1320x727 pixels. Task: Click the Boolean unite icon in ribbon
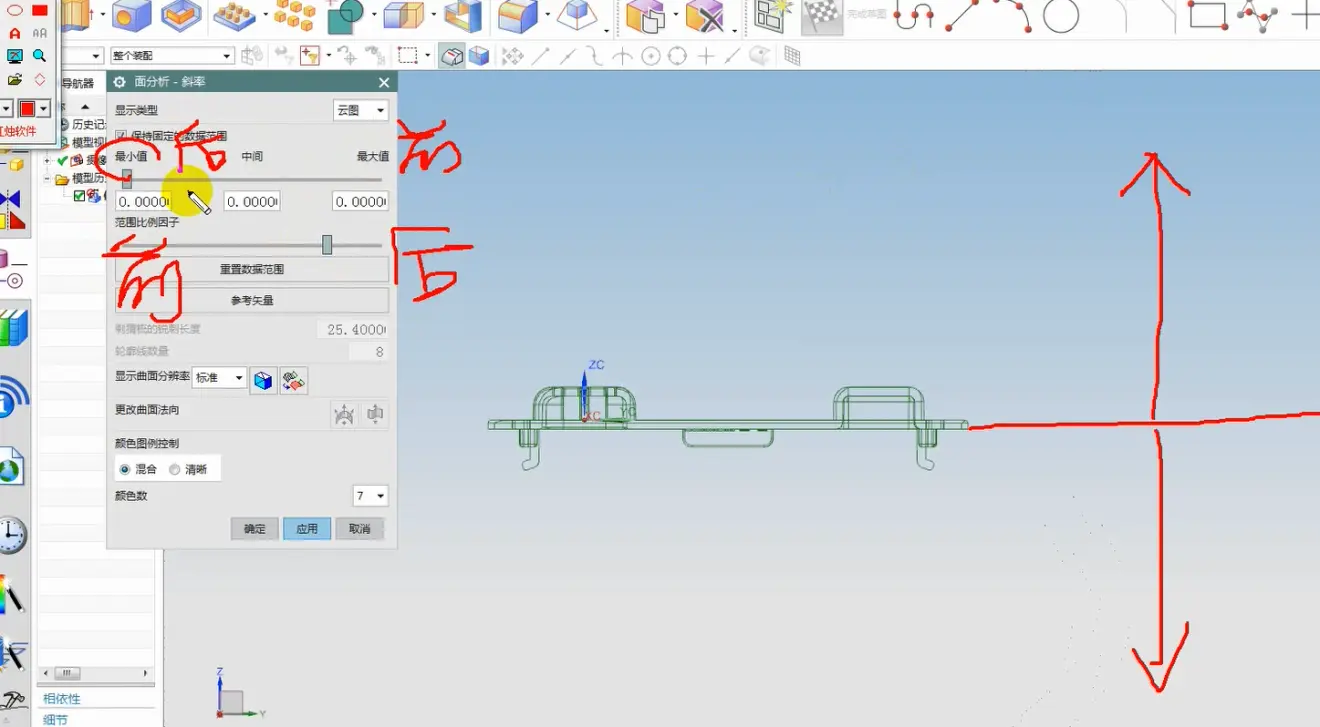(x=346, y=15)
